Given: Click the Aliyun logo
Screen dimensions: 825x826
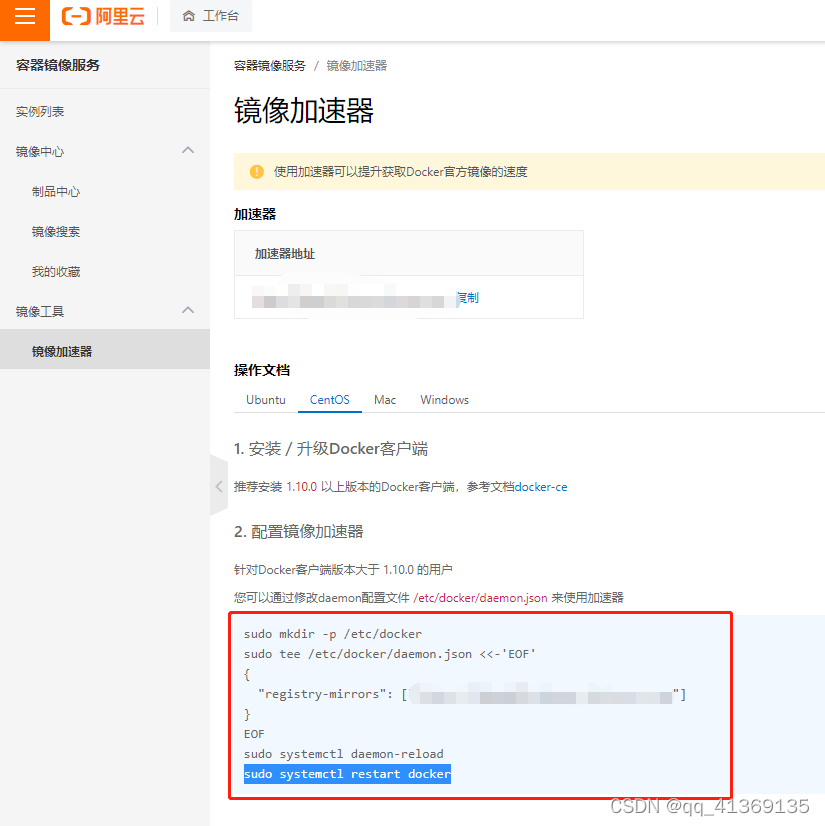Looking at the screenshot, I should tap(103, 16).
